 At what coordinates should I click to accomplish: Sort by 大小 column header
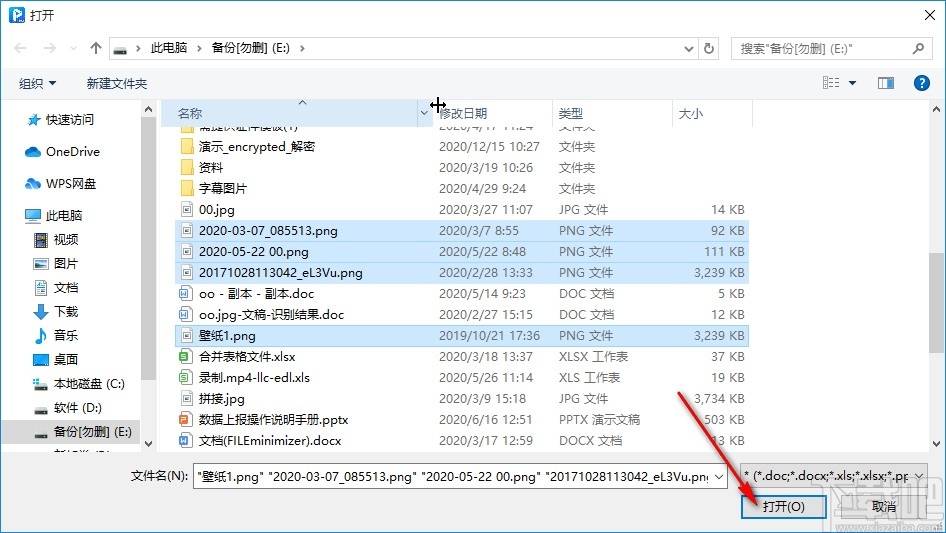pos(691,113)
